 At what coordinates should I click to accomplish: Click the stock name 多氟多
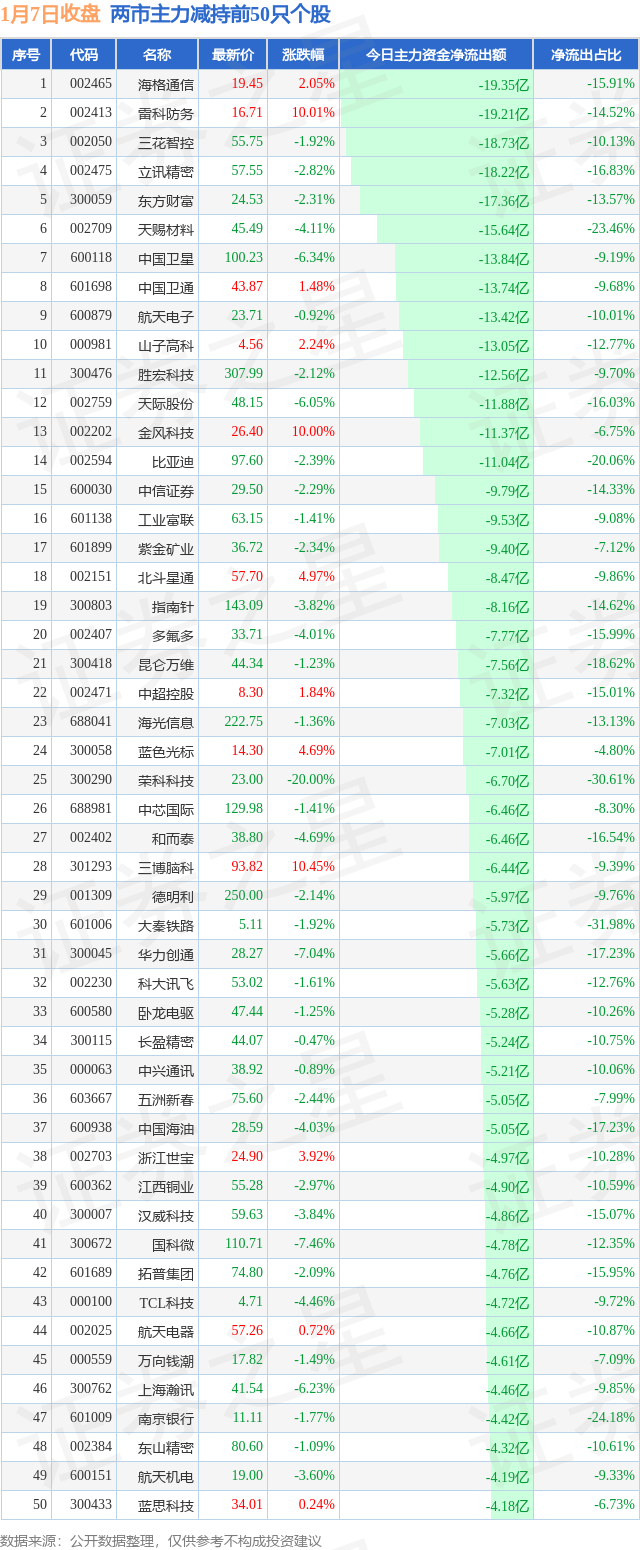(173, 635)
